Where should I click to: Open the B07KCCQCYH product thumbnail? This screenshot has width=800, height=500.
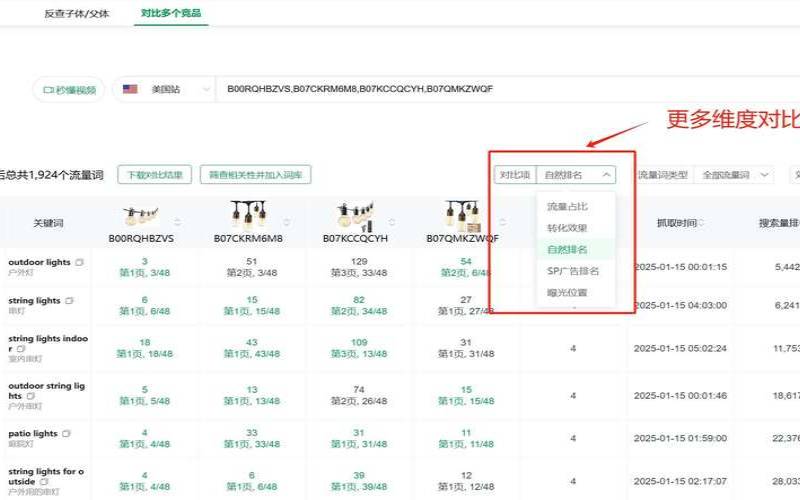[x=355, y=217]
